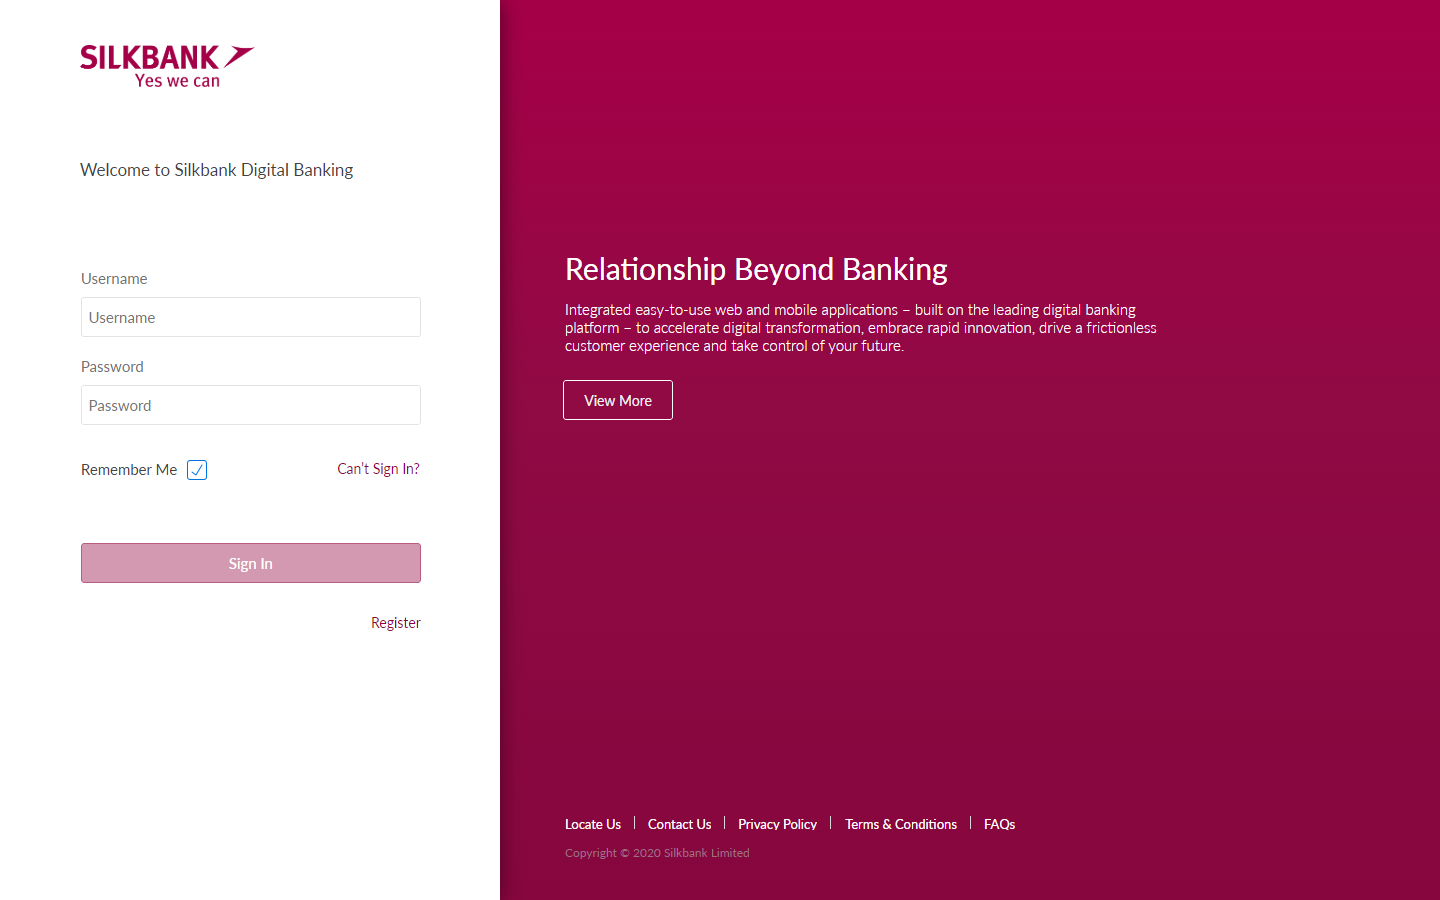Click the Username input field
Screen dimensions: 1440x900
coord(250,317)
